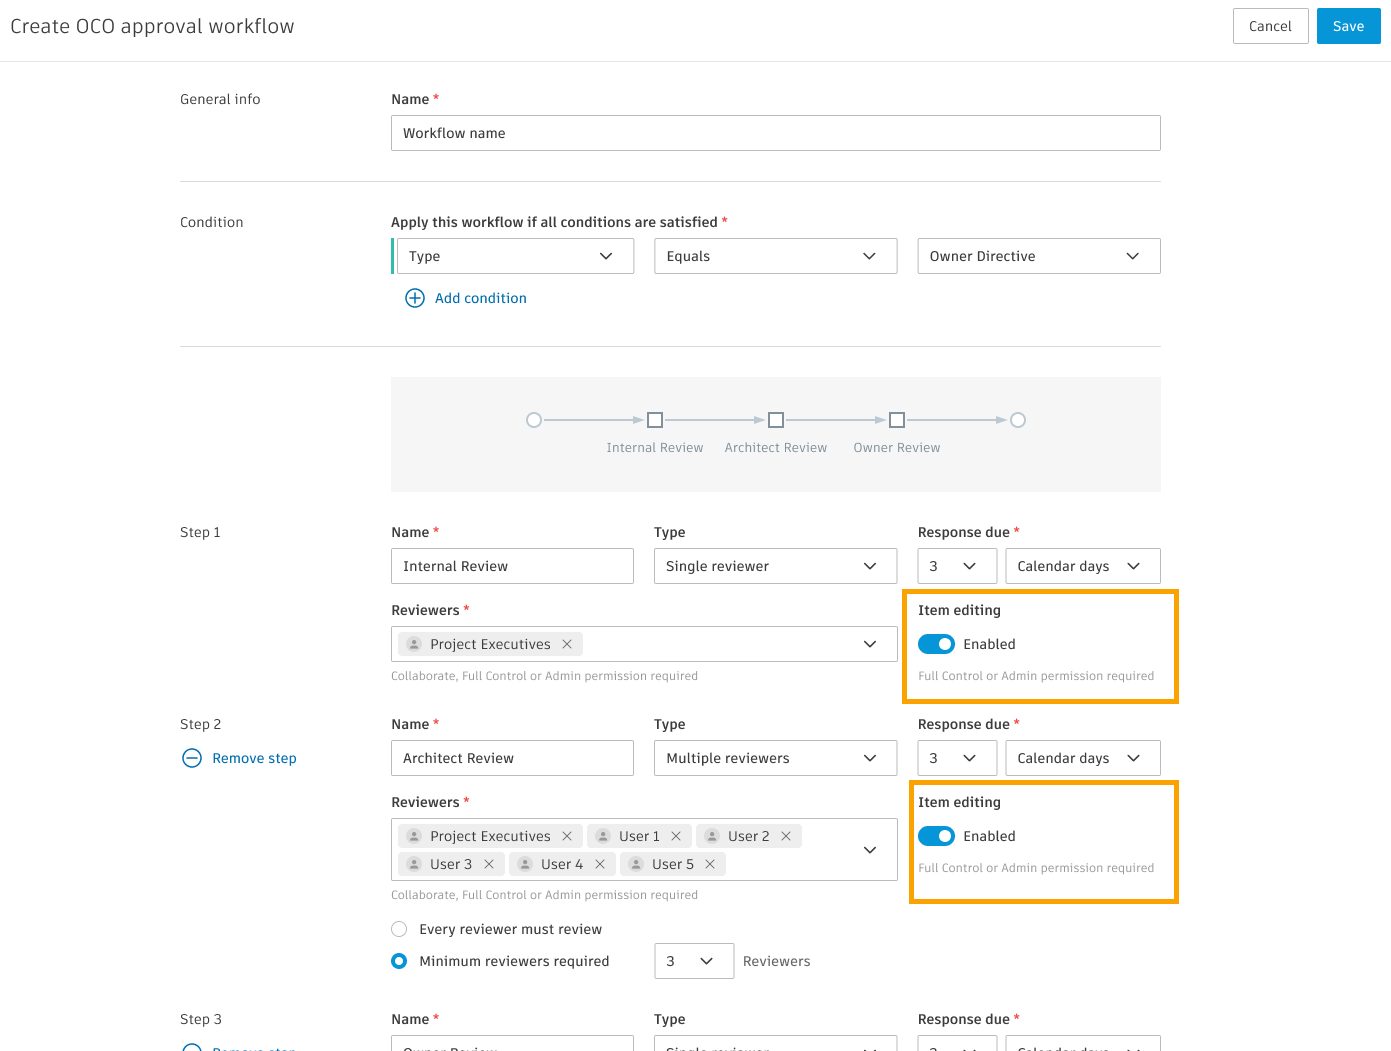Remove User 1 from Architect Review reviewers
The image size is (1391, 1051).
(676, 836)
